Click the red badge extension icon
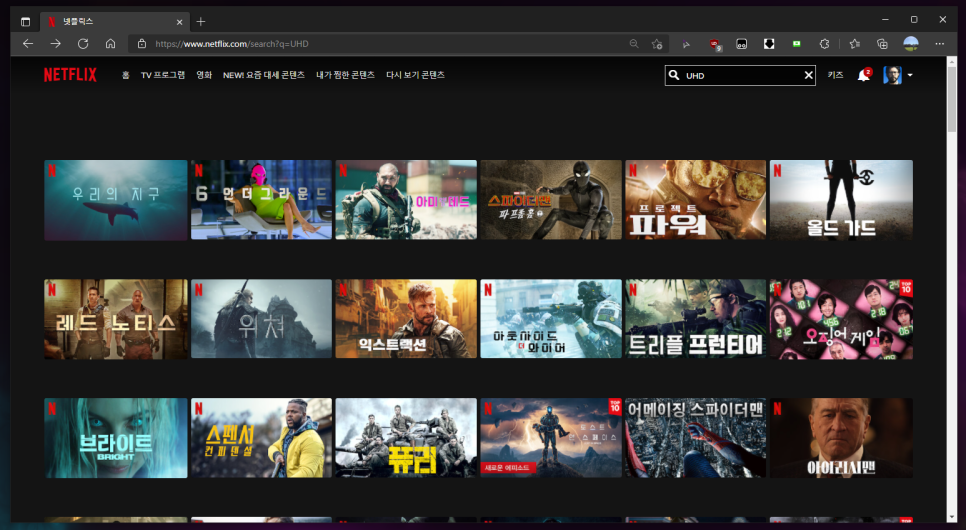Screen dimensions: 966x530 (x=715, y=44)
